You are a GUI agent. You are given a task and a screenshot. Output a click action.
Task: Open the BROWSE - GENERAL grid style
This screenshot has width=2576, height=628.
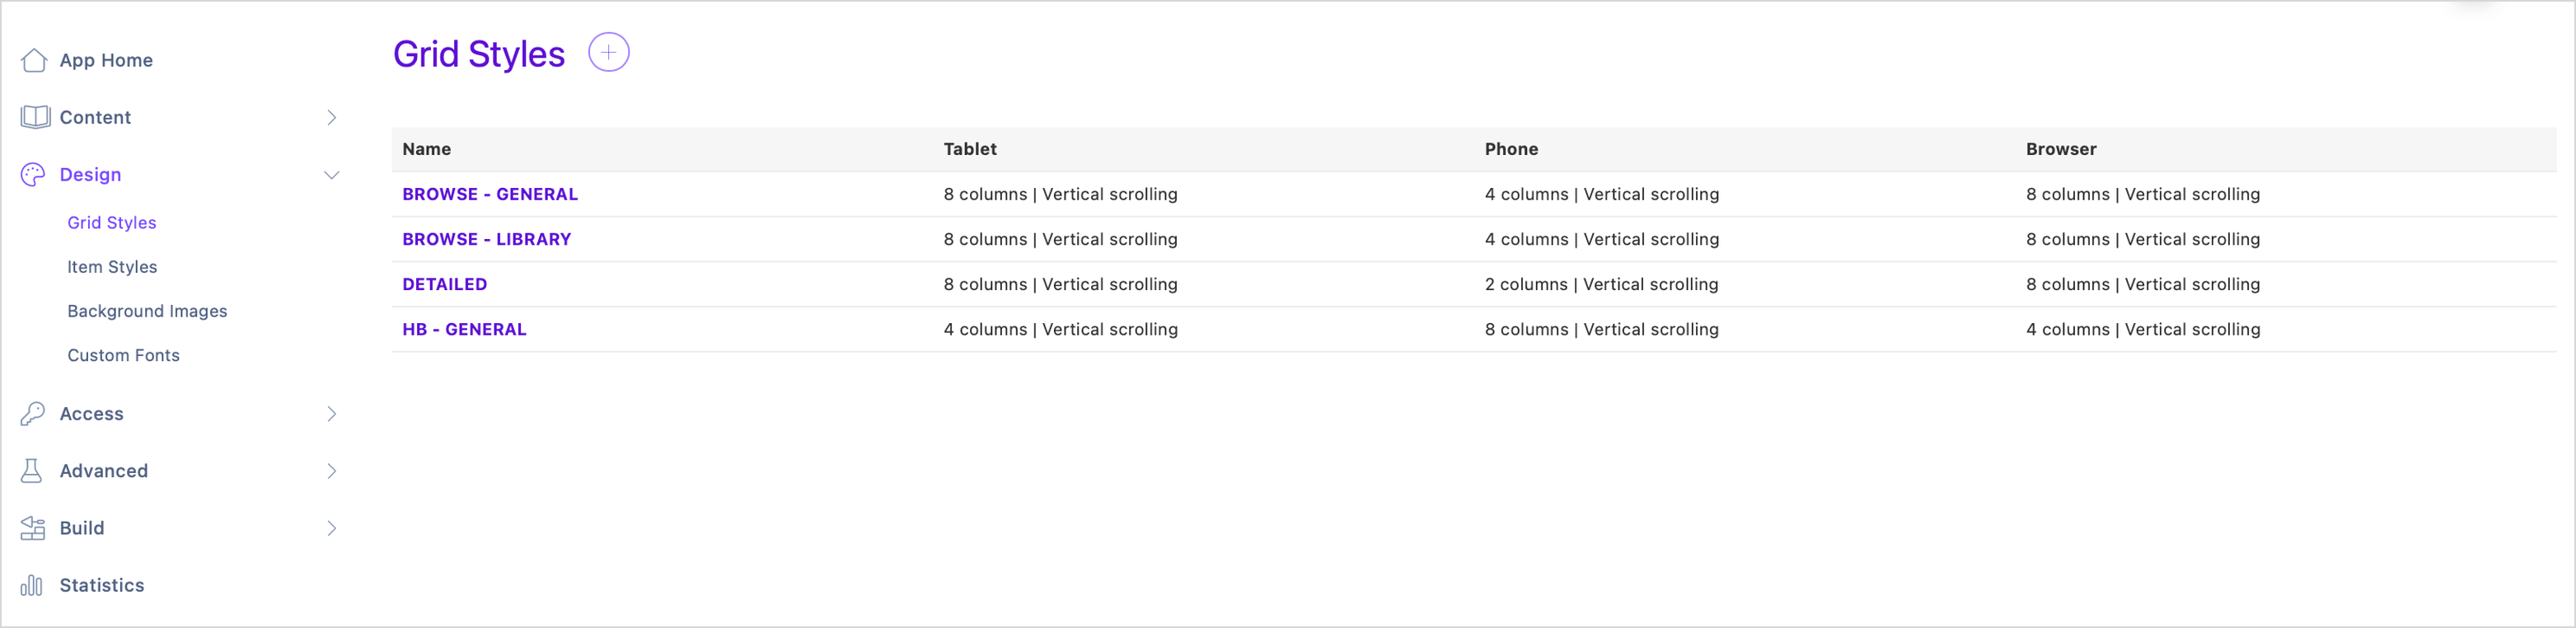point(490,194)
